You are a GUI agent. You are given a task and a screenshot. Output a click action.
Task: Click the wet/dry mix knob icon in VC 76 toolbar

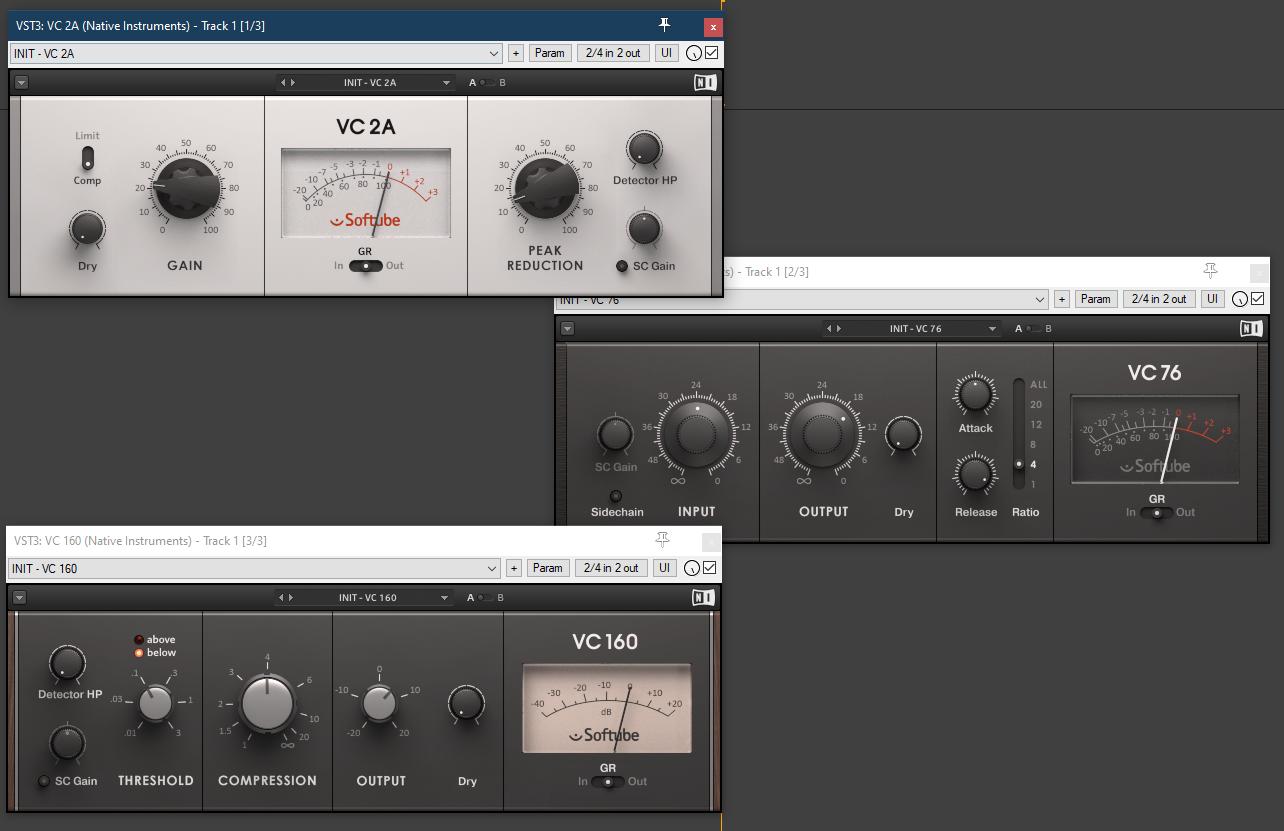[x=1240, y=299]
